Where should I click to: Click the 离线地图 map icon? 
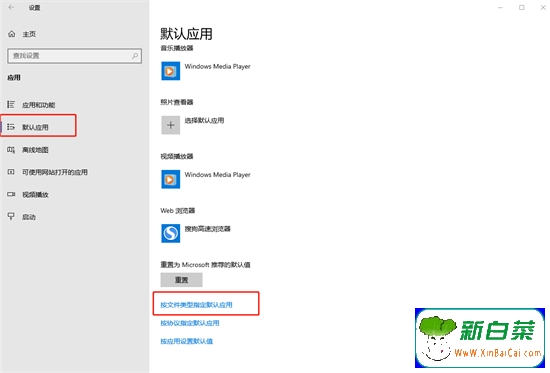coord(11,150)
